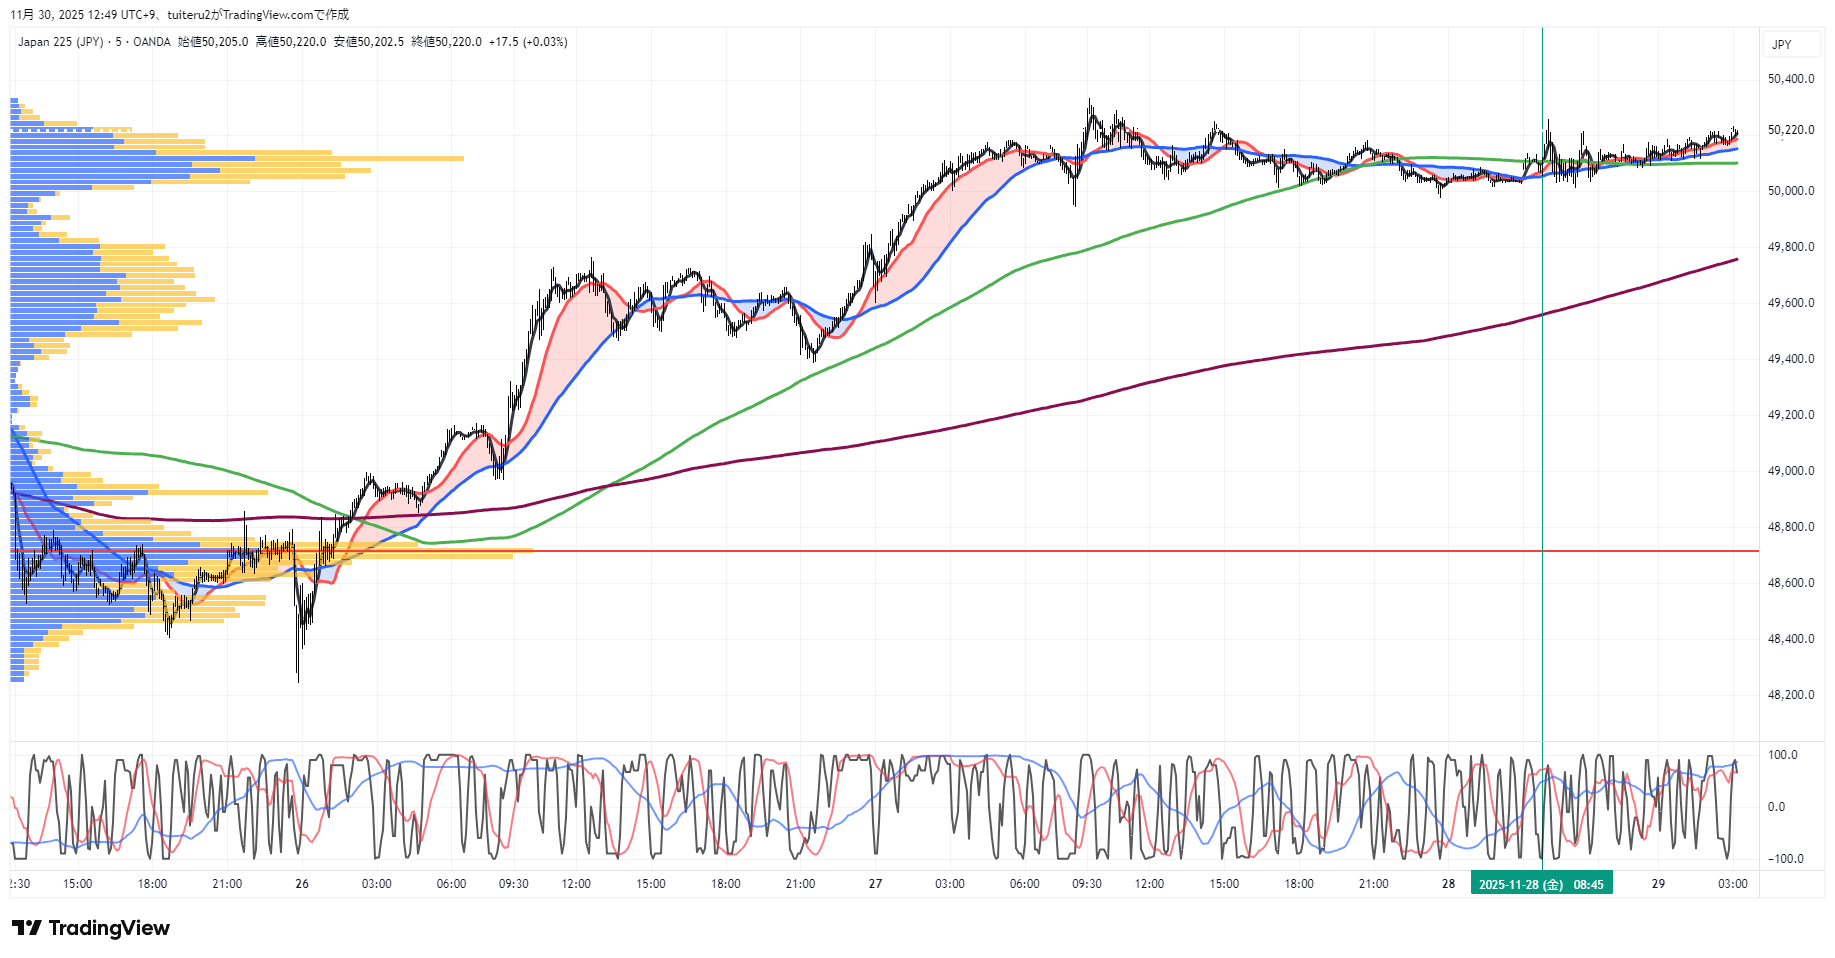The height and width of the screenshot is (958, 1835).
Task: Click the 始値50,205.0 open value in legend
Action: (x=213, y=42)
